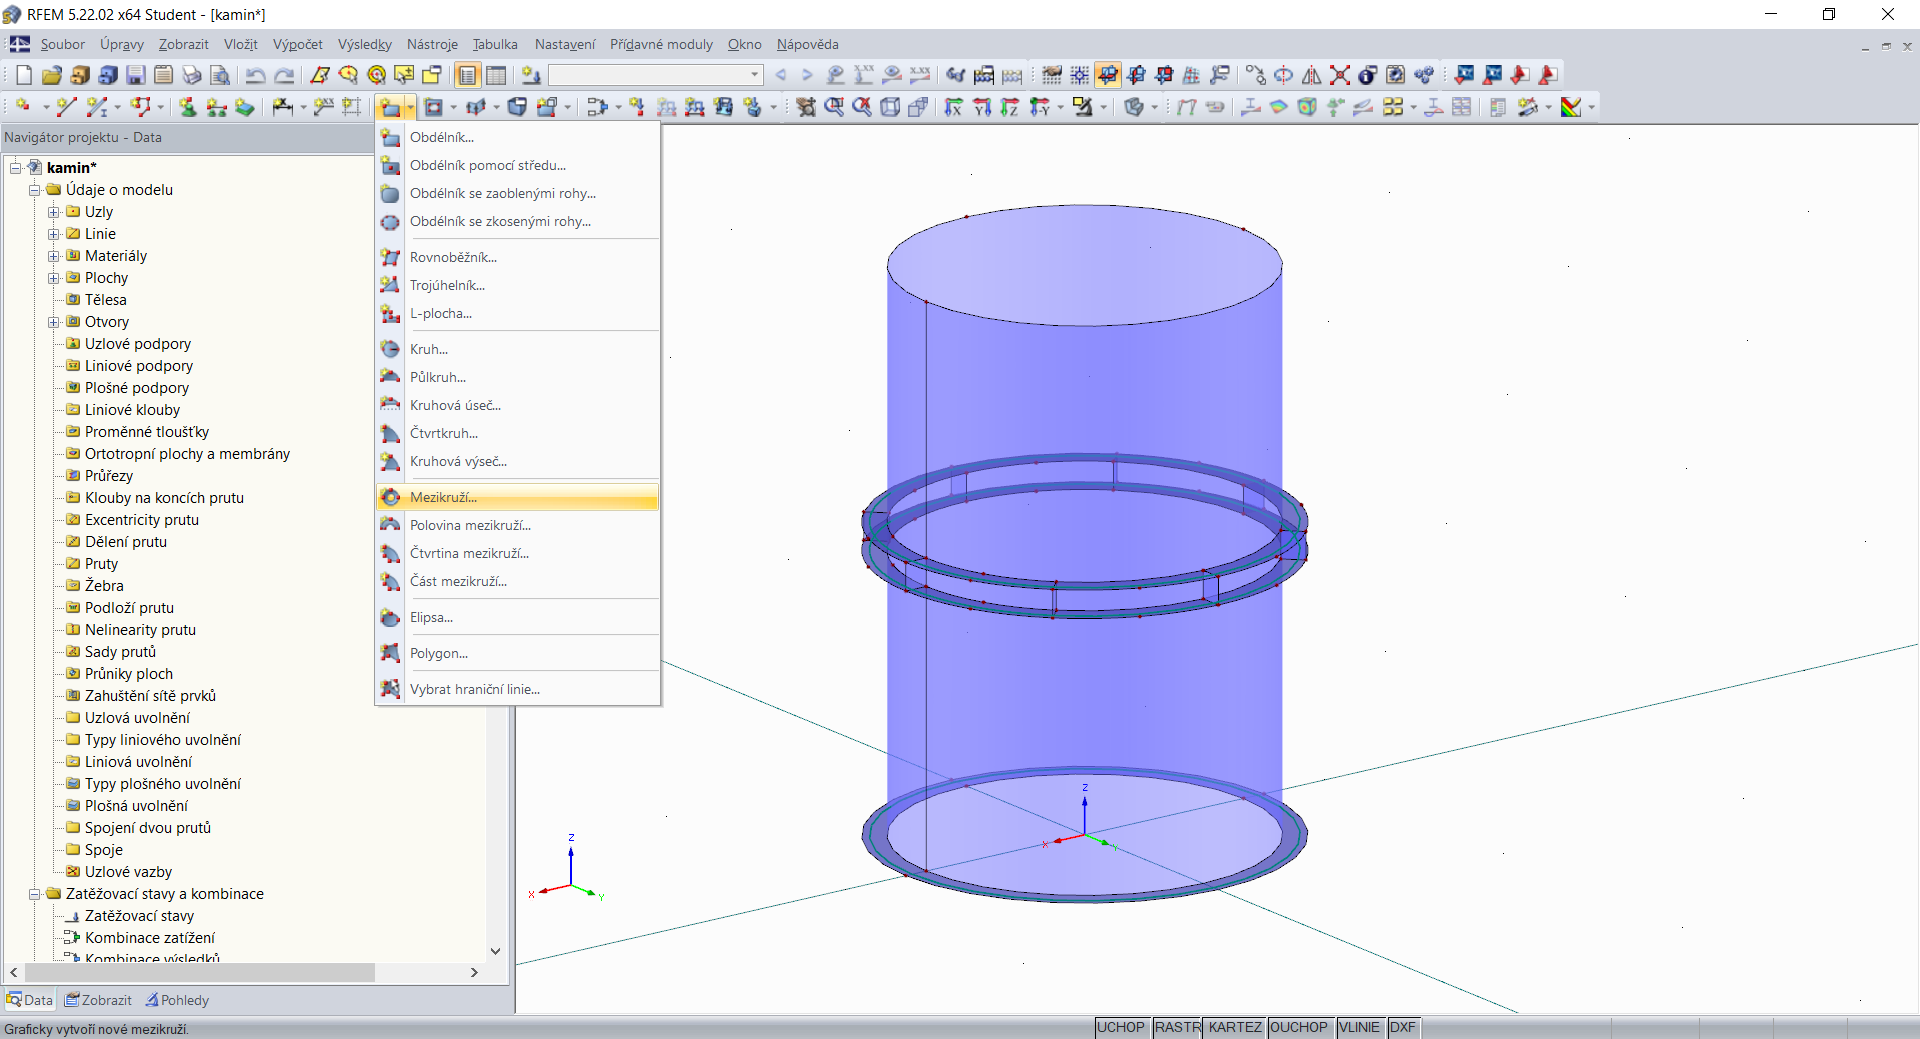Click the new opening tool icon
Image resolution: width=1920 pixels, height=1039 pixels.
[x=433, y=107]
